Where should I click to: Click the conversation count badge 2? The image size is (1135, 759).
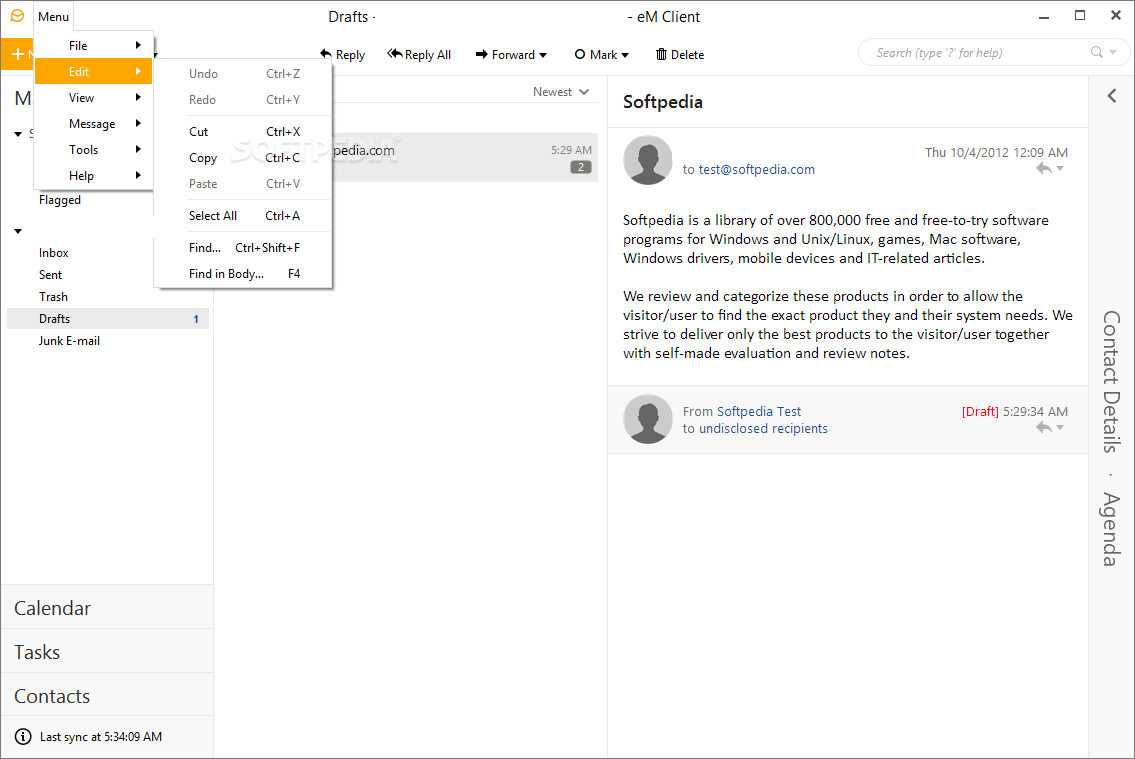pos(581,167)
